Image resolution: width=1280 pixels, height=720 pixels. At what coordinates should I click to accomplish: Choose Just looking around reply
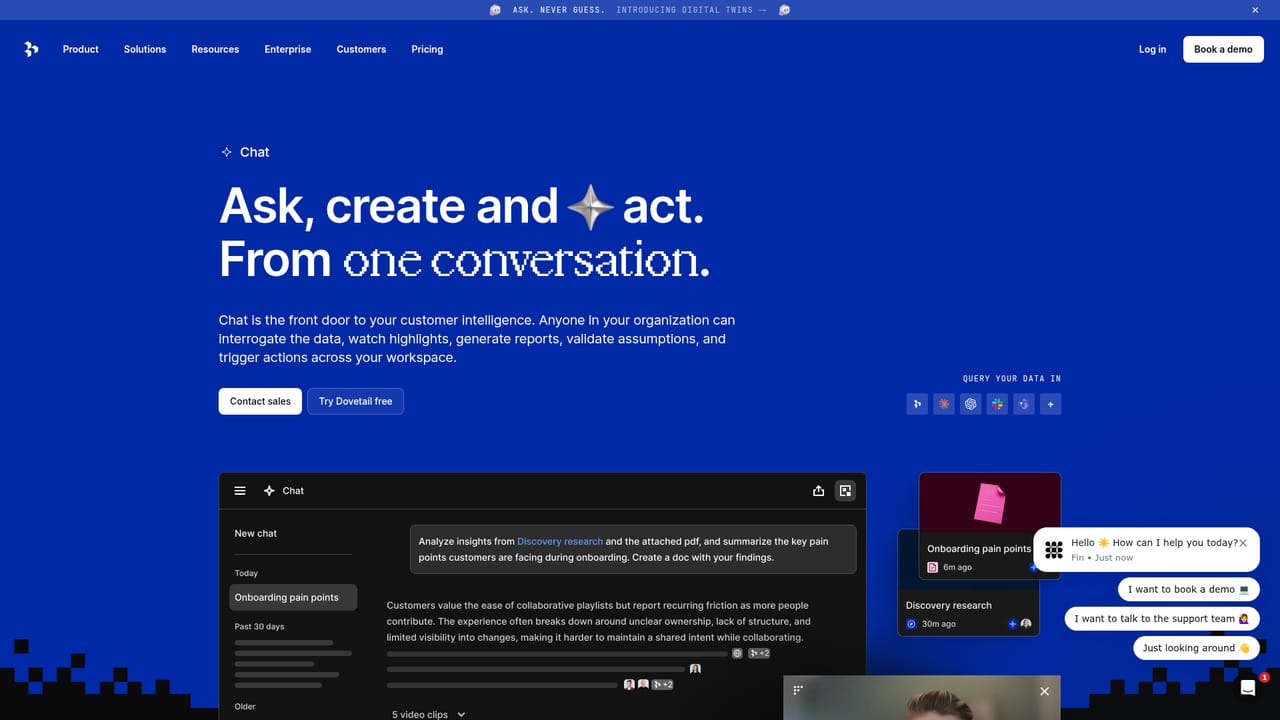(1196, 647)
